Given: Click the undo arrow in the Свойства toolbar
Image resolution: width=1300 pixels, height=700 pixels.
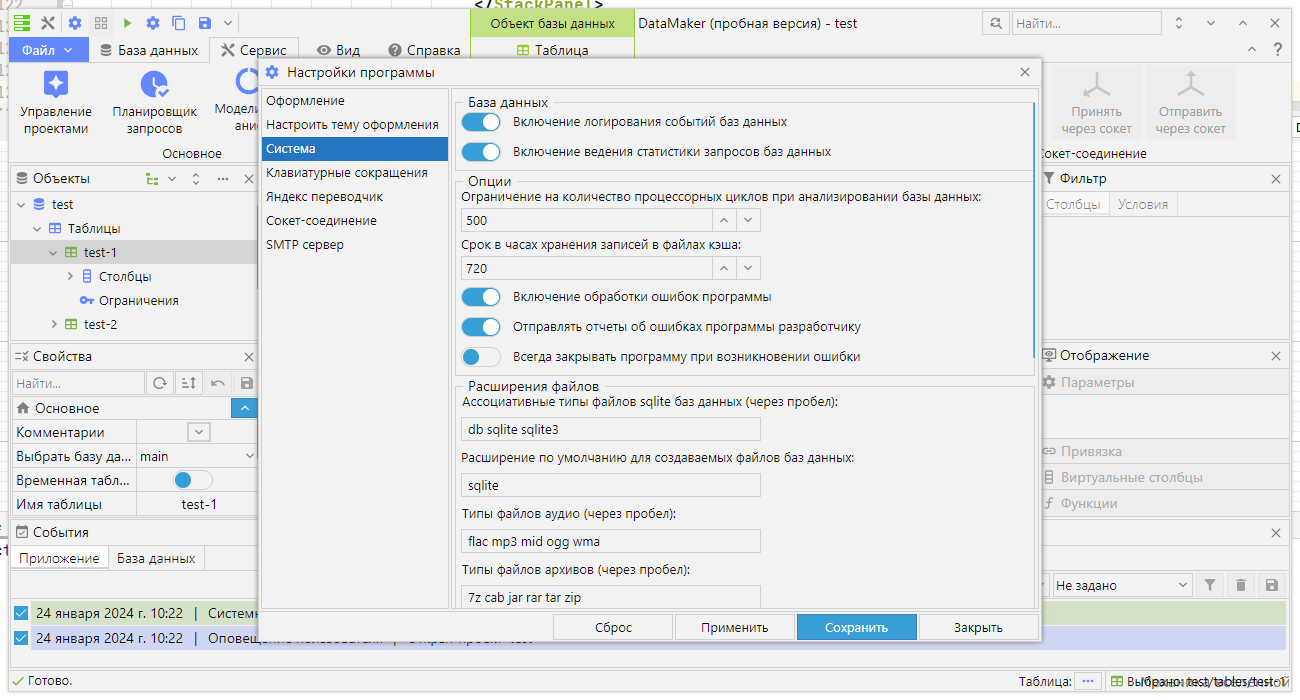Looking at the screenshot, I should point(218,383).
